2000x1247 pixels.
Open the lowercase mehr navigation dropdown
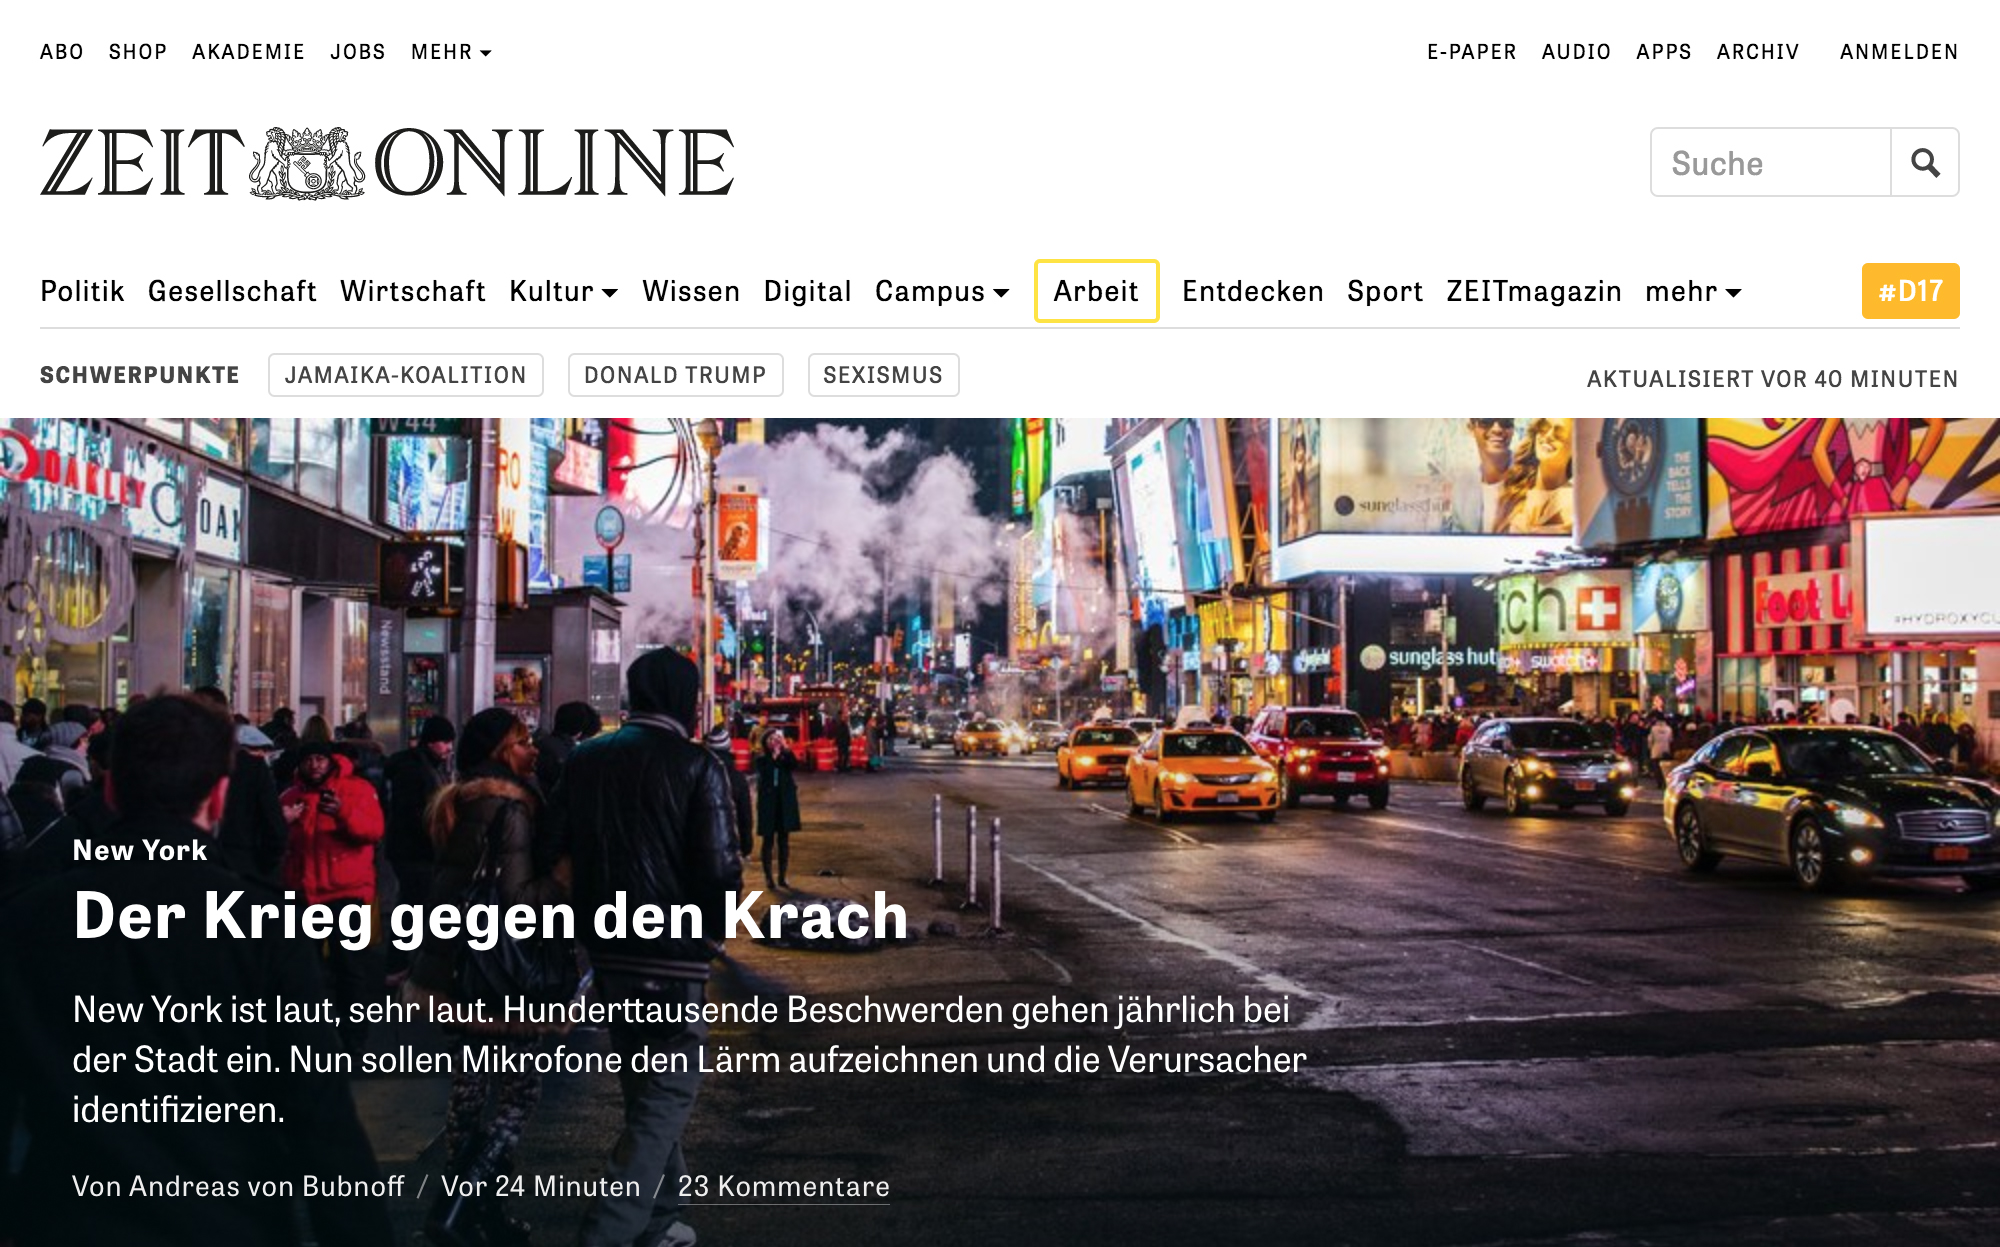click(x=1693, y=291)
